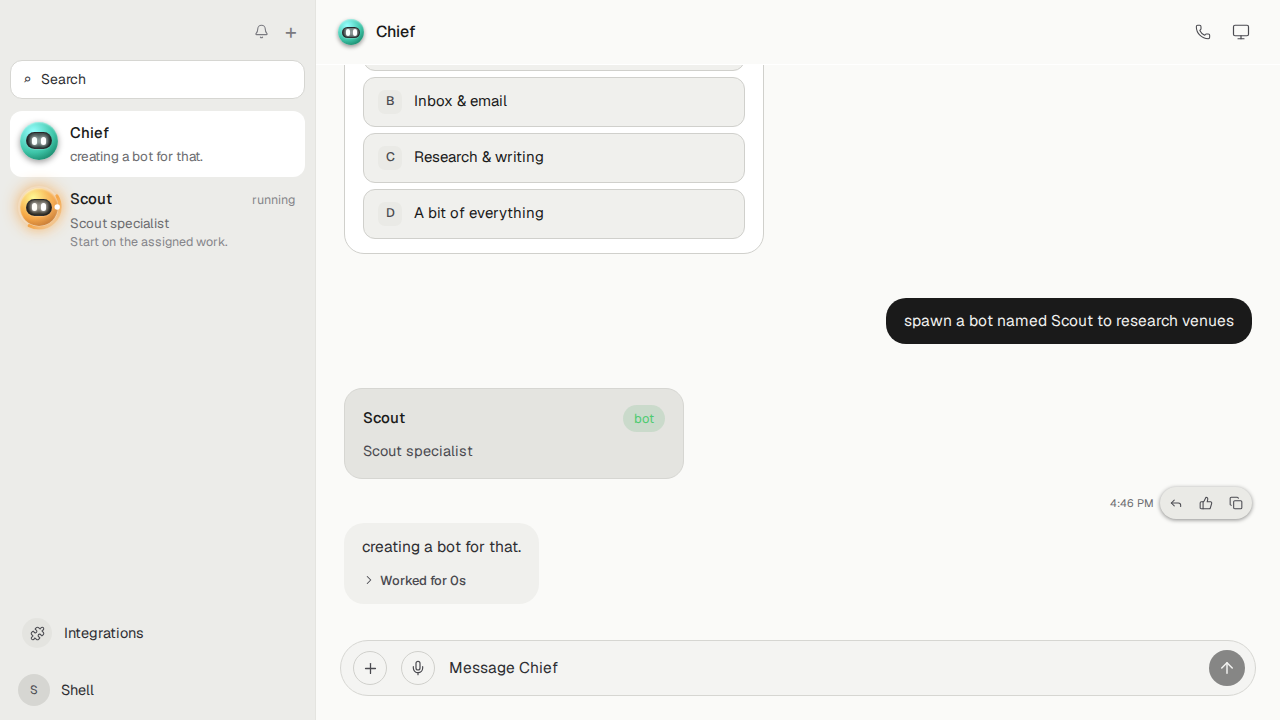Select option B Inbox & email

(x=554, y=101)
